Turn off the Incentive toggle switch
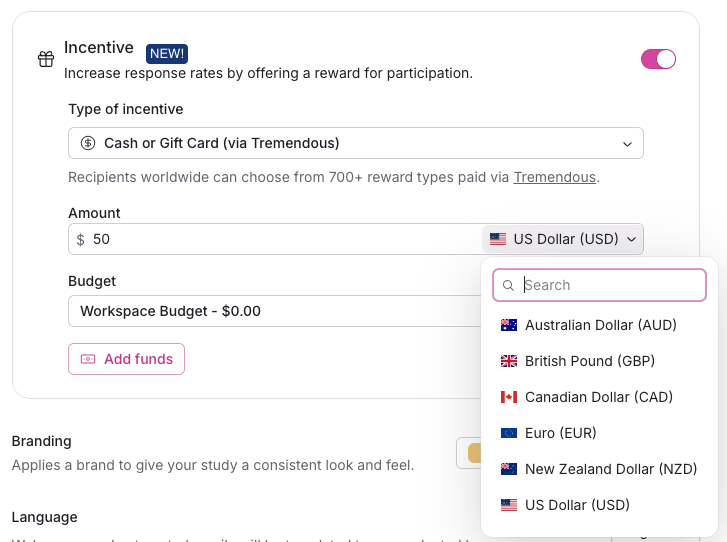This screenshot has width=727, height=542. 658,59
